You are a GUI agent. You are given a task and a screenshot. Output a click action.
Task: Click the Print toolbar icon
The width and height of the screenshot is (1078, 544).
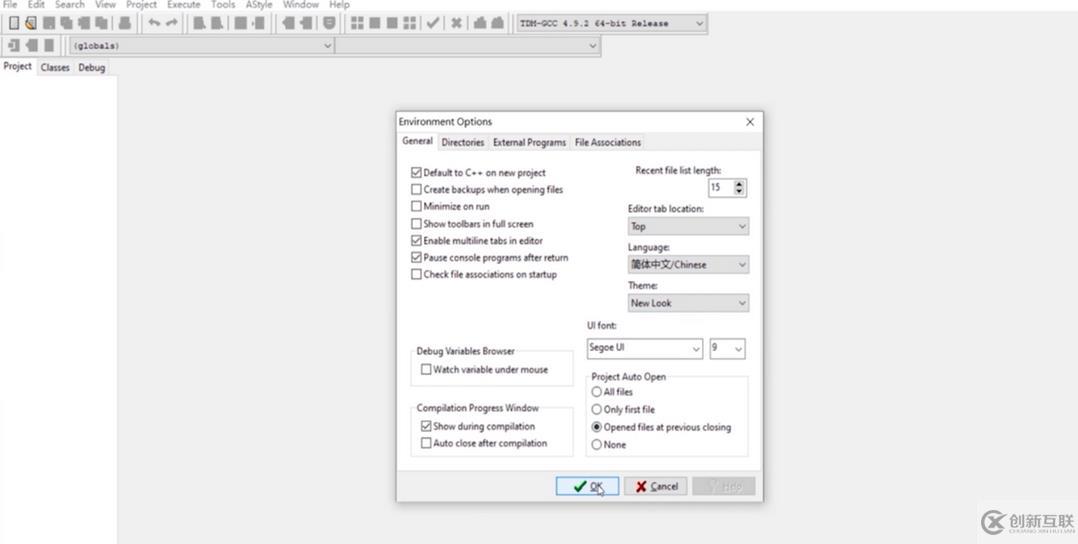[x=125, y=23]
